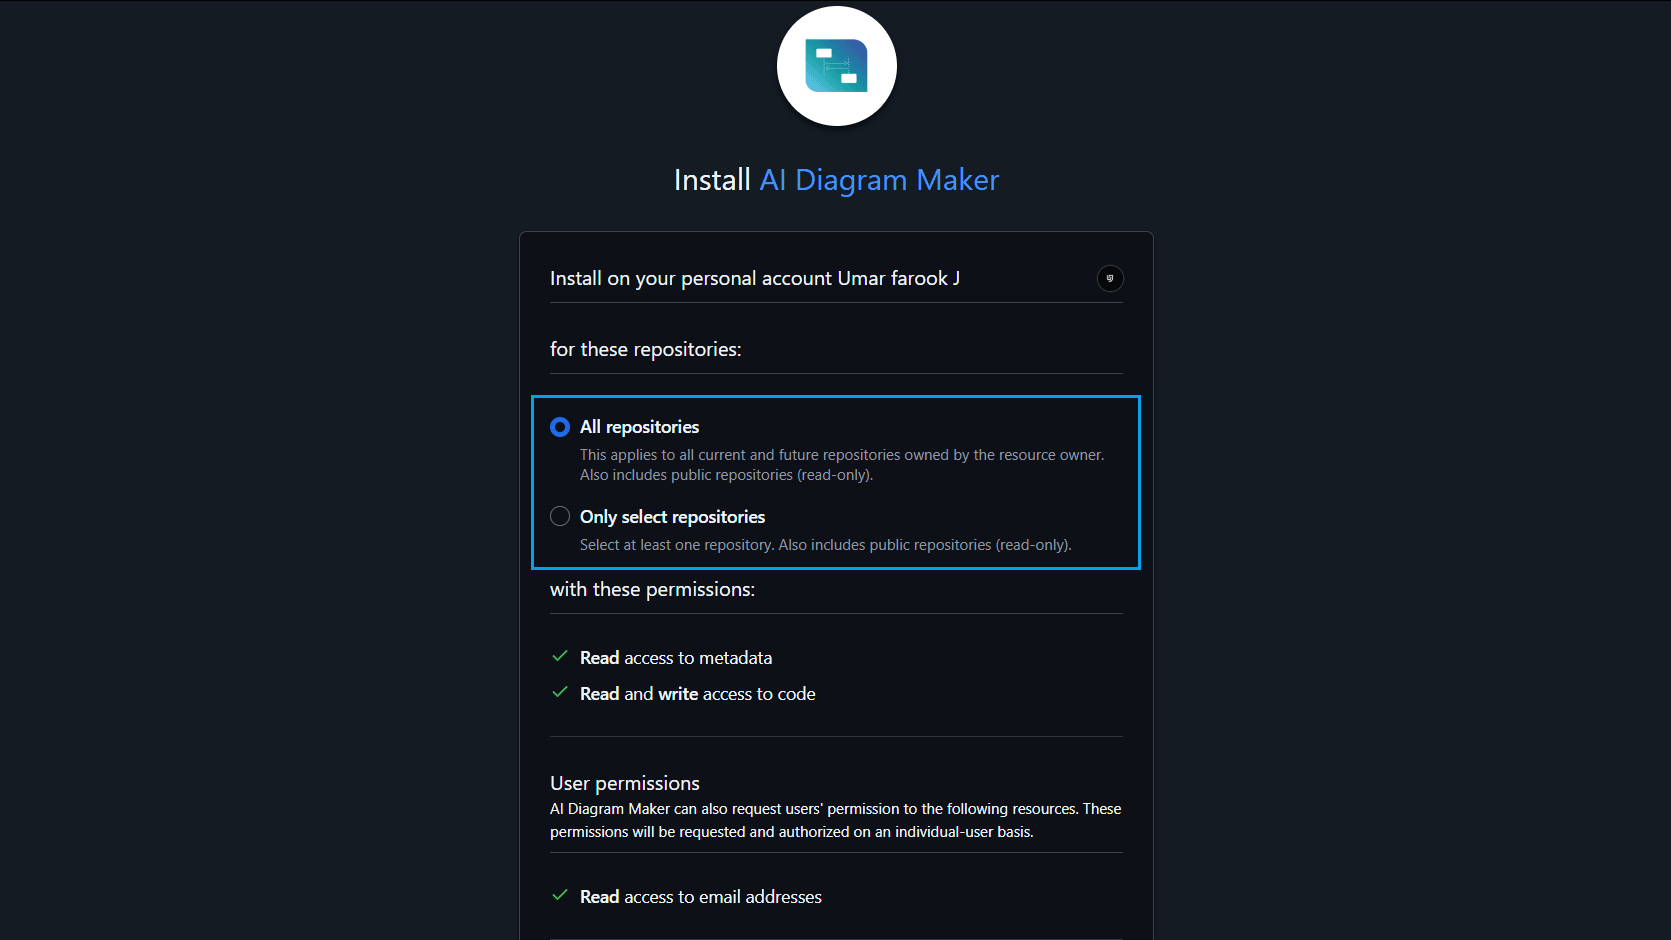This screenshot has width=1671, height=940.
Task: Click the checkmark beside email addresses permission
Action: tap(559, 895)
